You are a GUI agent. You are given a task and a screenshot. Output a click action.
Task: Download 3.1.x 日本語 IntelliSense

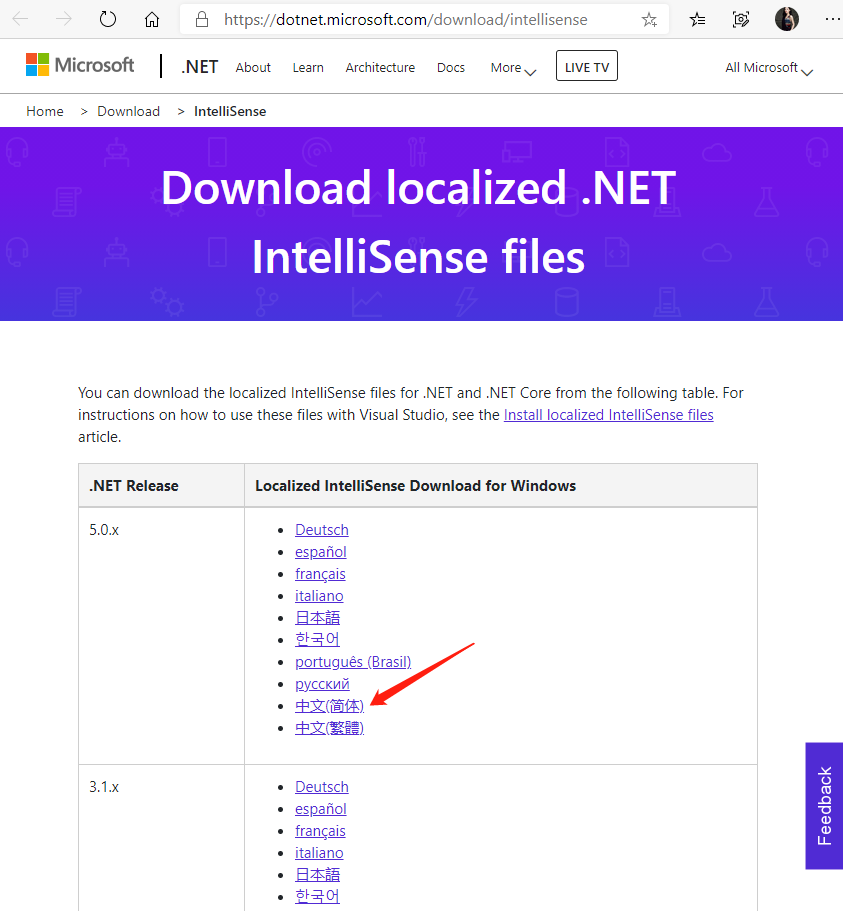coord(317,874)
